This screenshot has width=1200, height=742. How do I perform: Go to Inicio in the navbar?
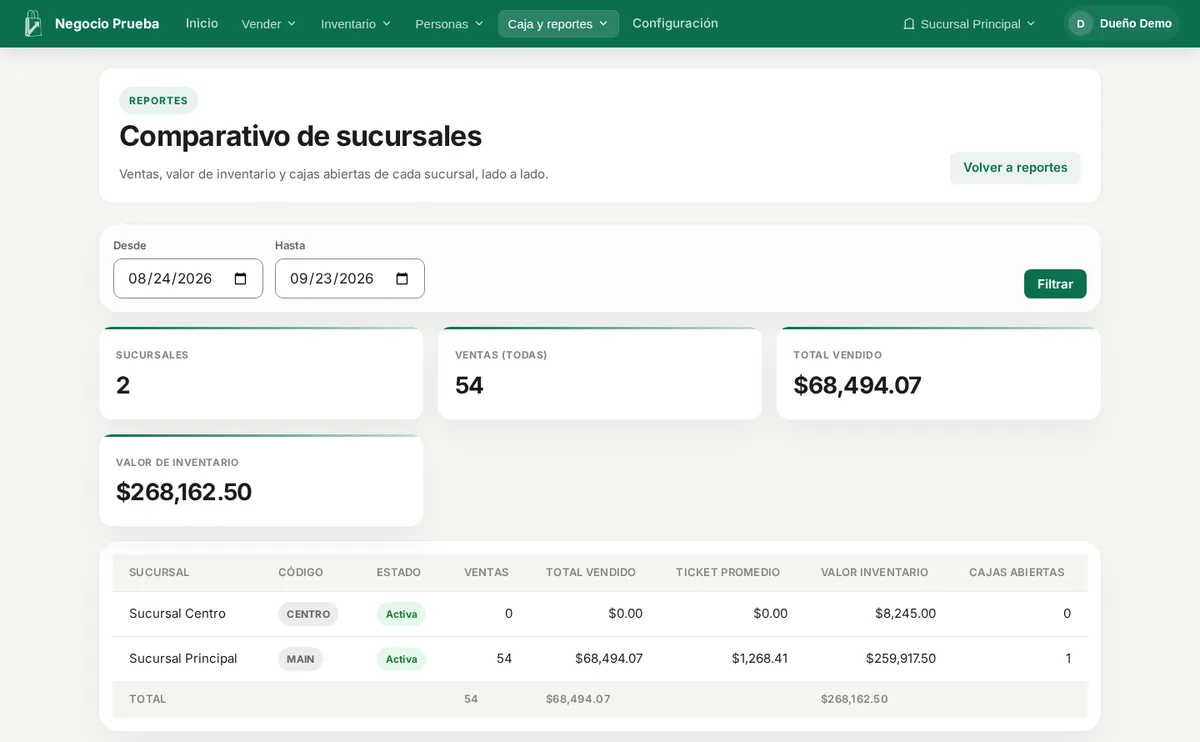point(202,23)
